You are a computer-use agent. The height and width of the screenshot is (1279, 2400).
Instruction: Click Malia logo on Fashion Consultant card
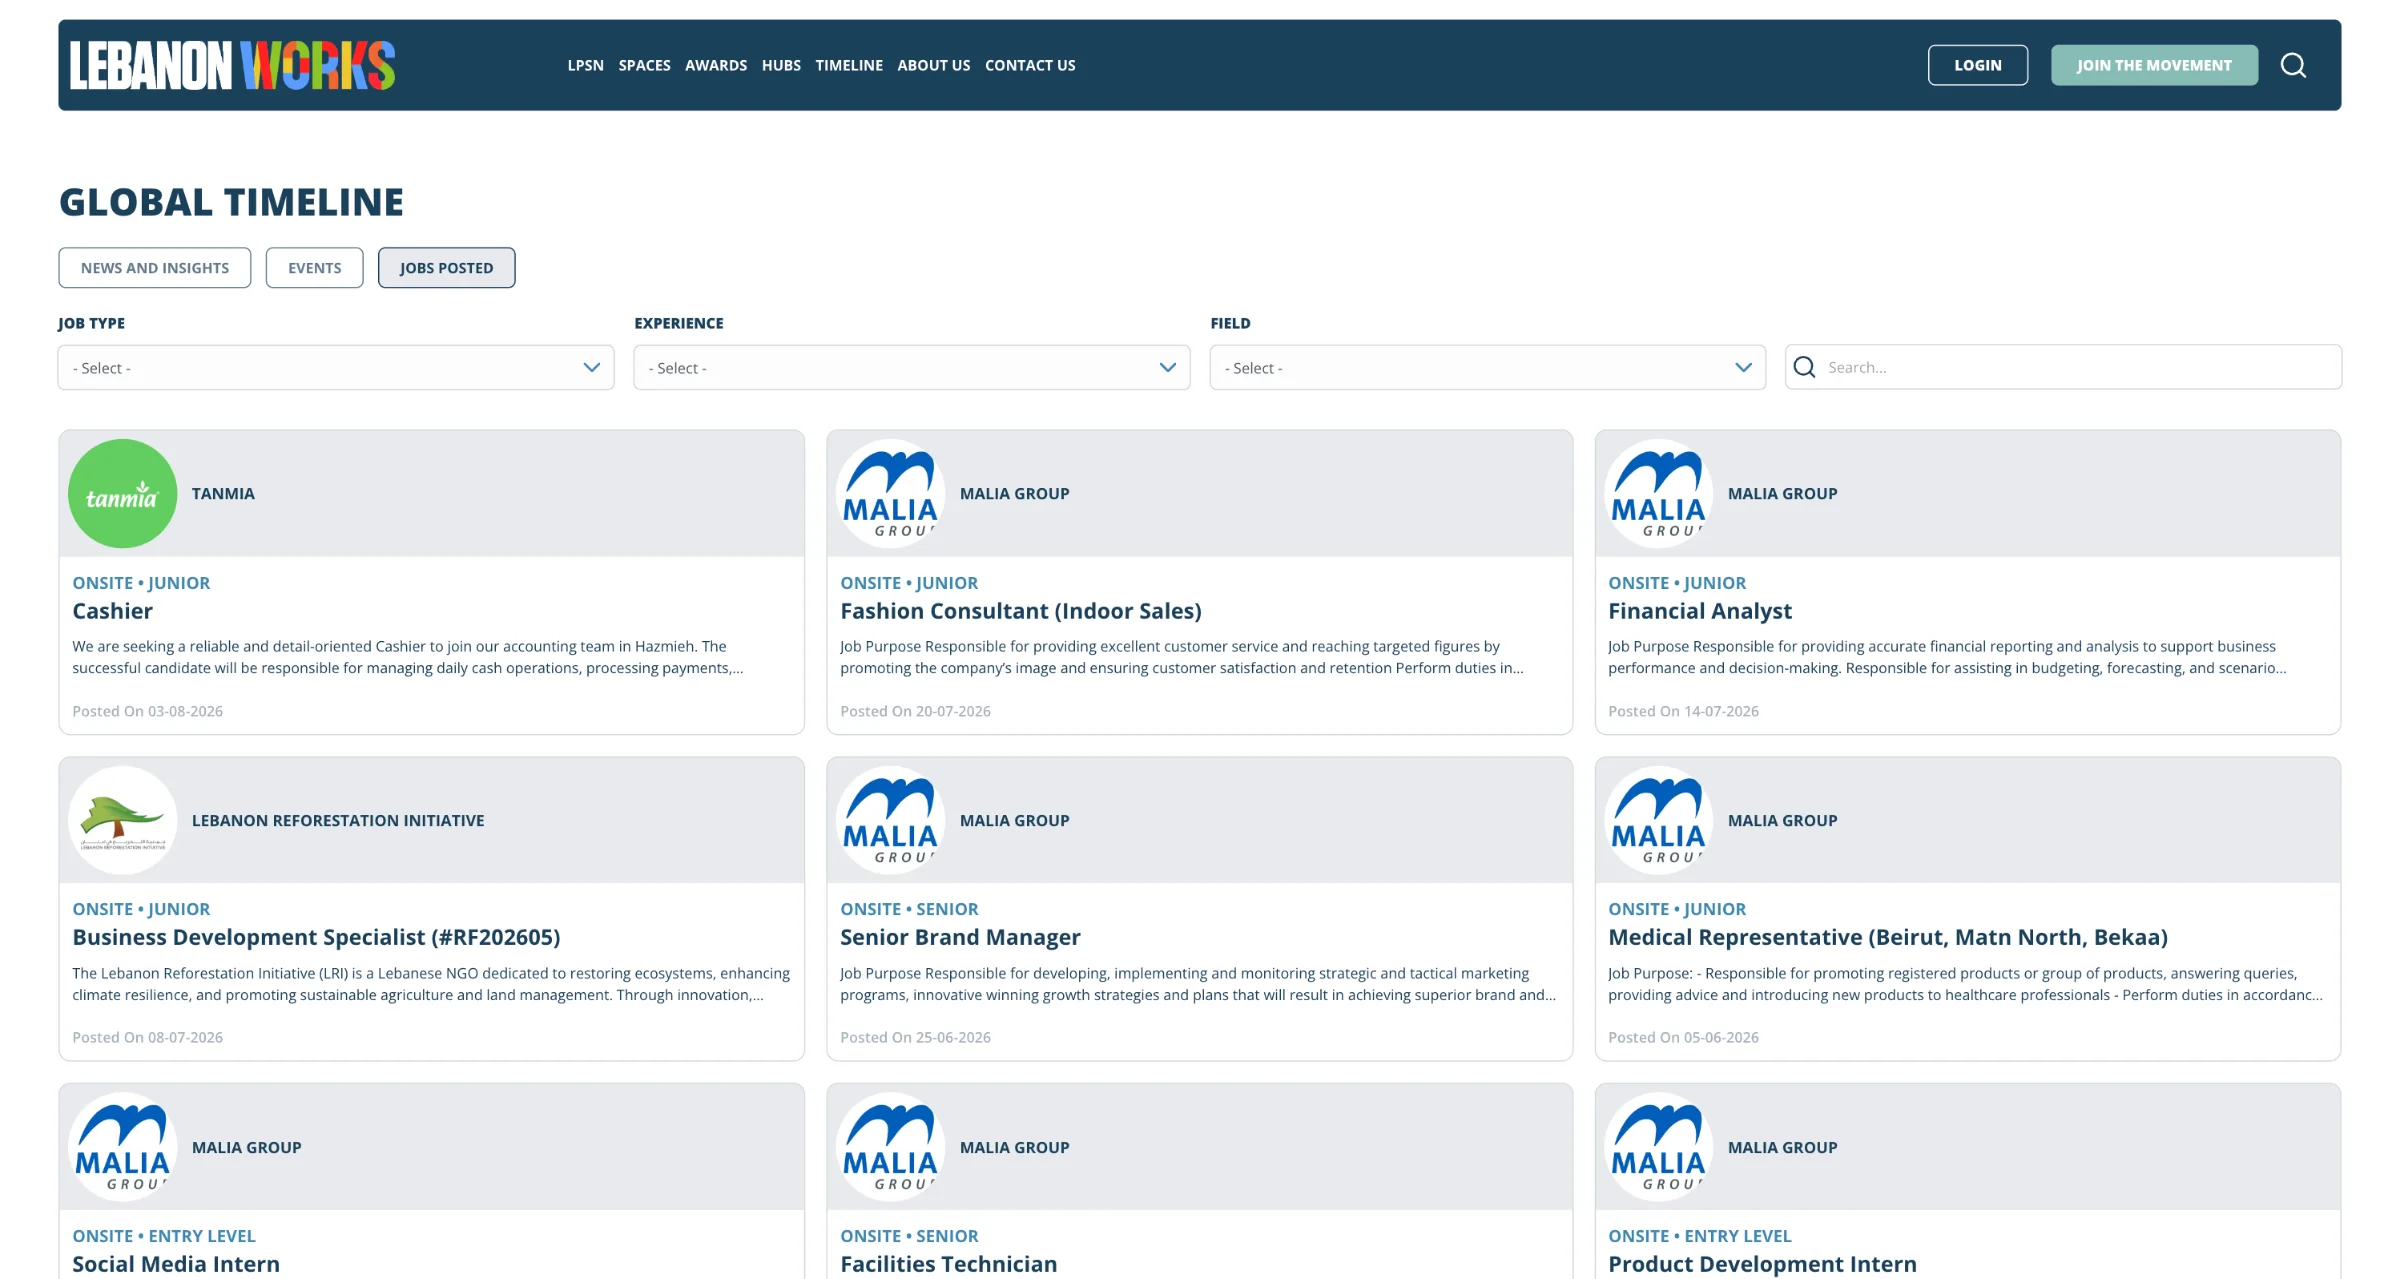click(890, 493)
